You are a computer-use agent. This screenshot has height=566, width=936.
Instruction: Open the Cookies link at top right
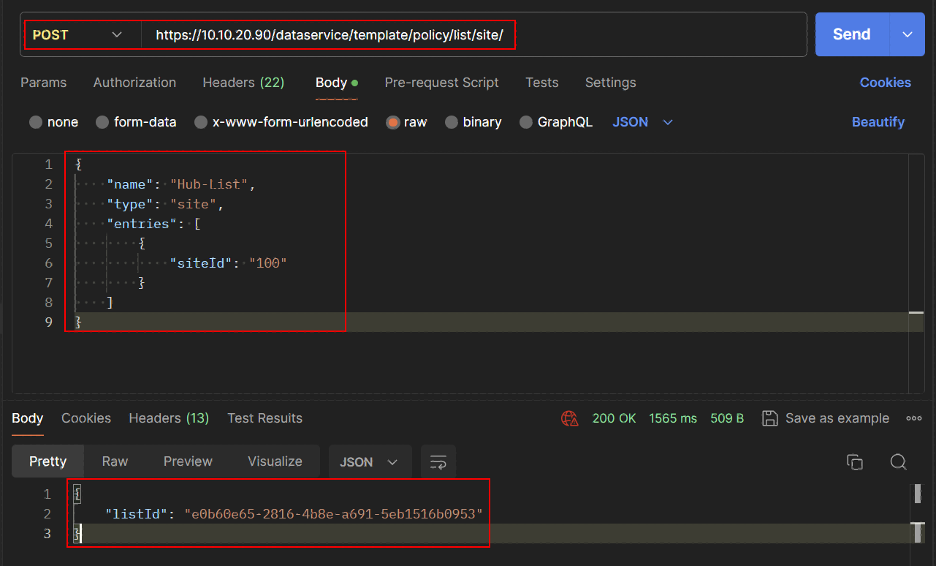click(x=885, y=82)
